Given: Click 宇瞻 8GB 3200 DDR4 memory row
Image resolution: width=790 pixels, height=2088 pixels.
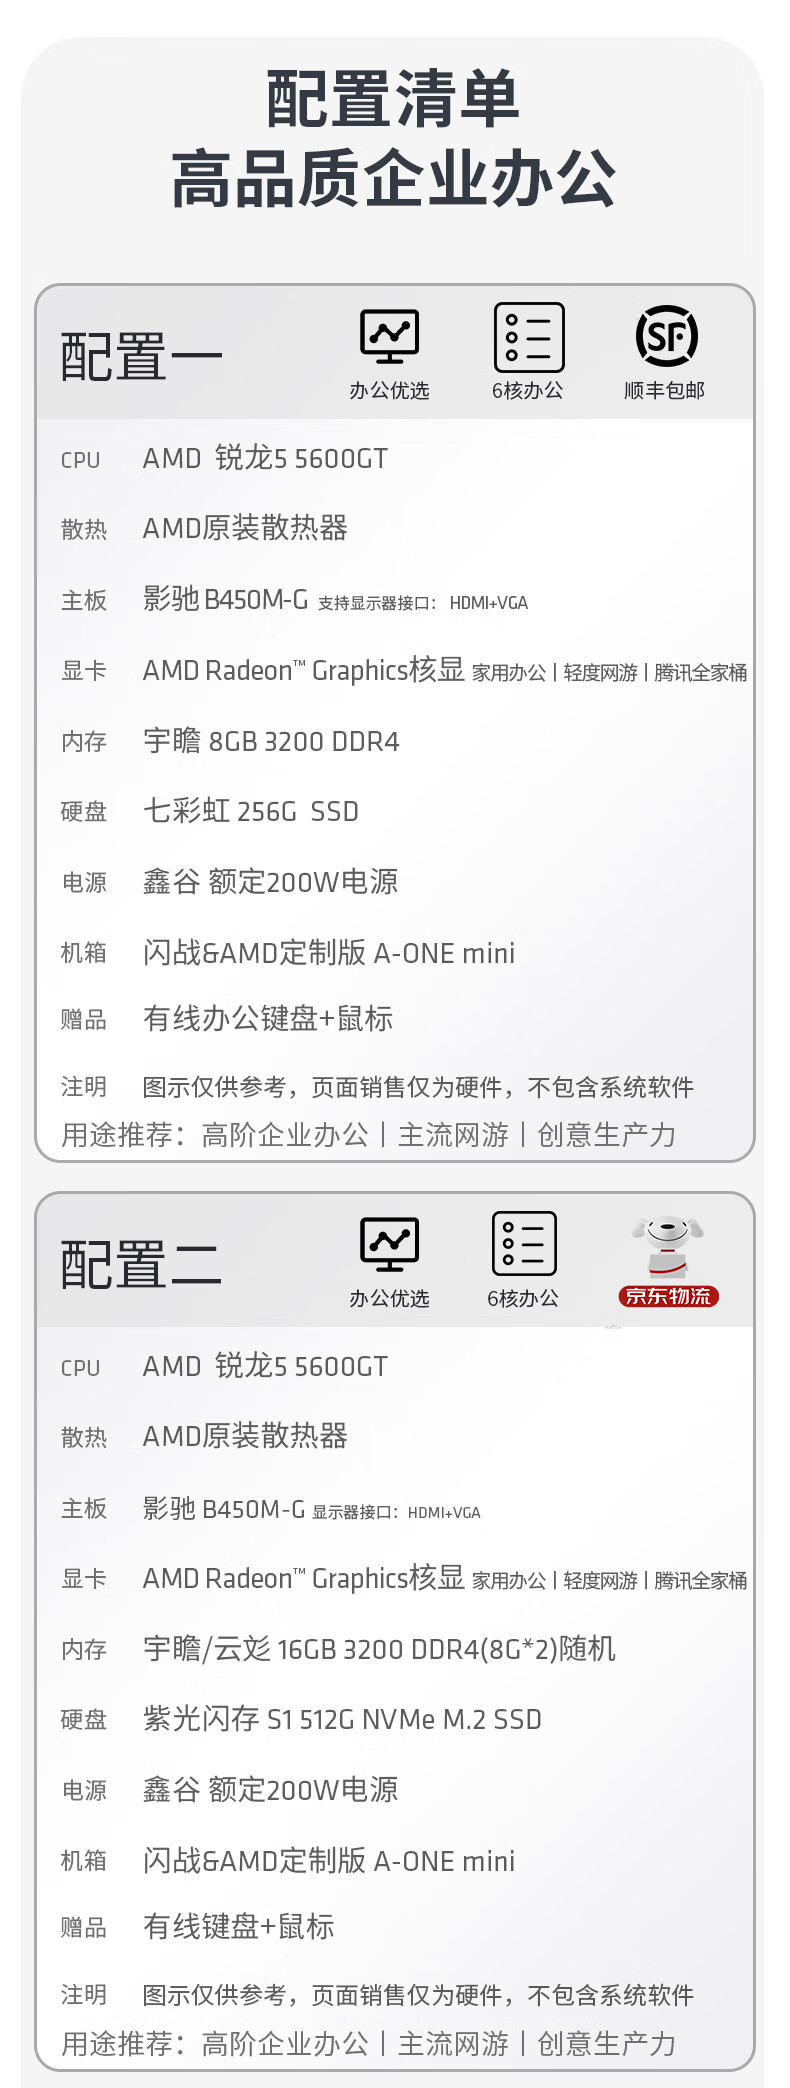Looking at the screenshot, I should click(395, 741).
